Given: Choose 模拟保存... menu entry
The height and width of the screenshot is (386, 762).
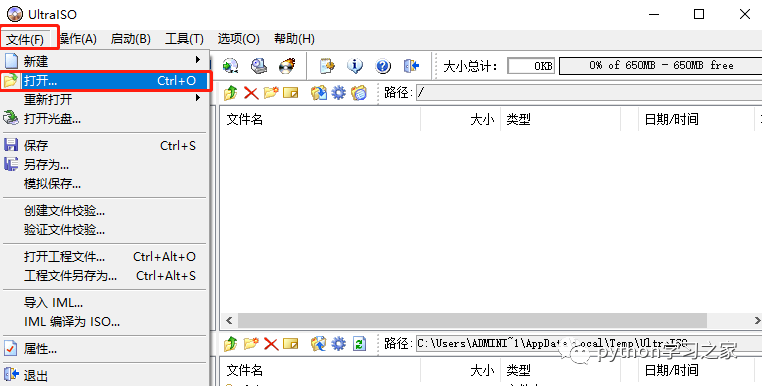Looking at the screenshot, I should click(104, 184).
